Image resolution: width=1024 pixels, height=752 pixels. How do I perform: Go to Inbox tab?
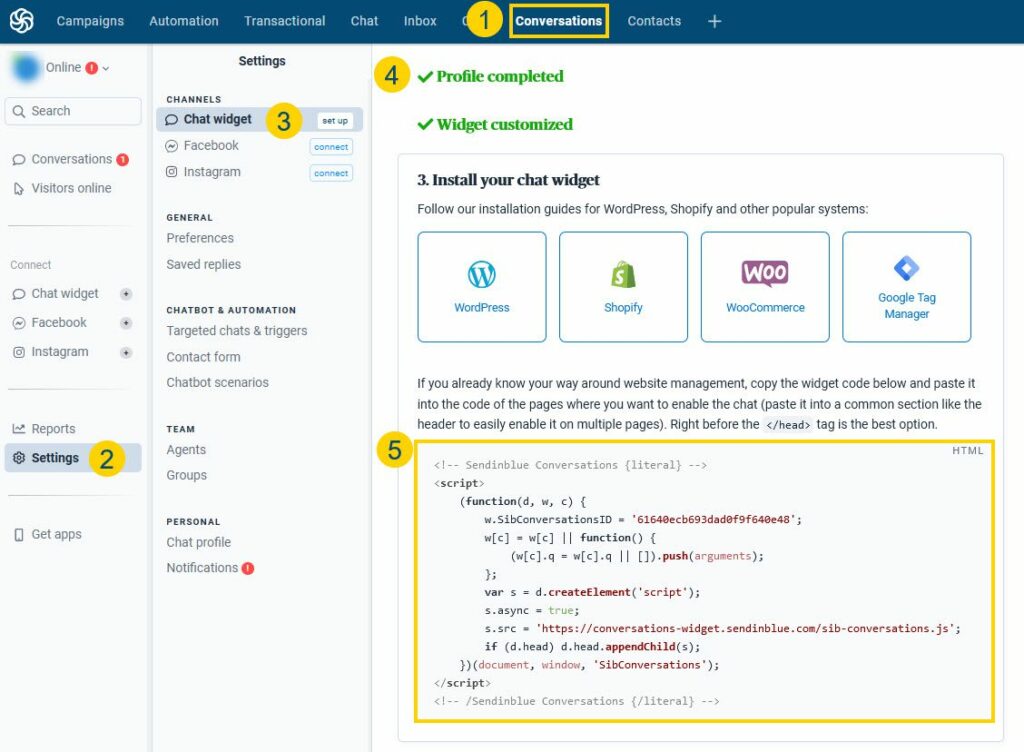click(x=420, y=21)
